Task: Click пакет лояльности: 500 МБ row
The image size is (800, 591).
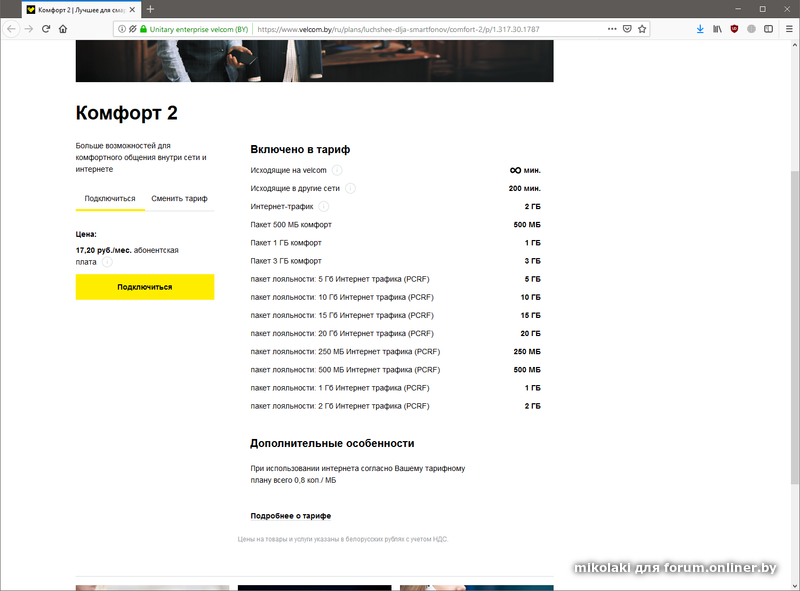Action: click(x=395, y=370)
